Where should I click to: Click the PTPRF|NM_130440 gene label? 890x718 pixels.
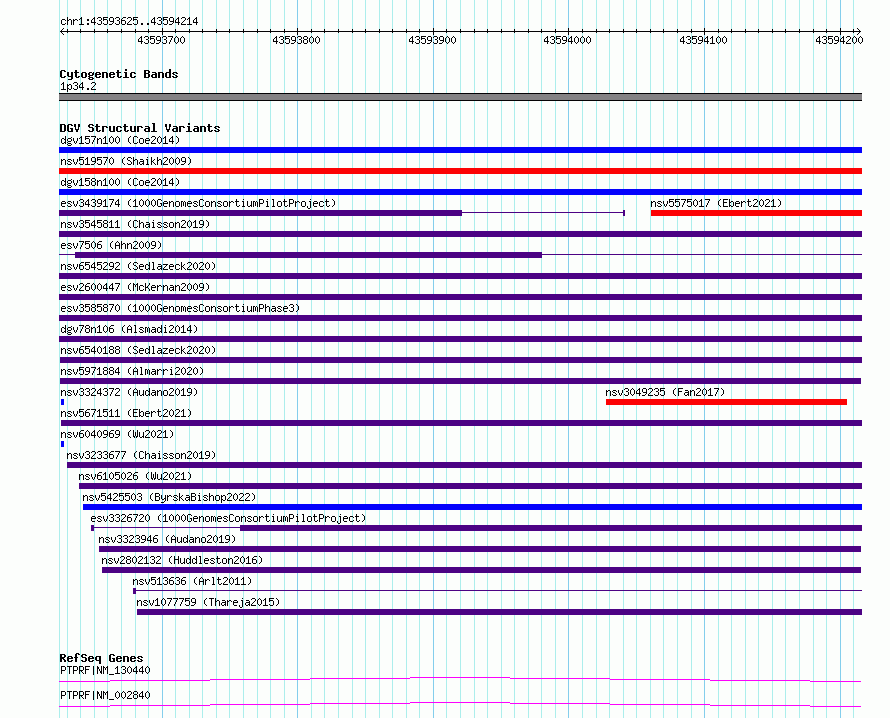pyautogui.click(x=105, y=670)
